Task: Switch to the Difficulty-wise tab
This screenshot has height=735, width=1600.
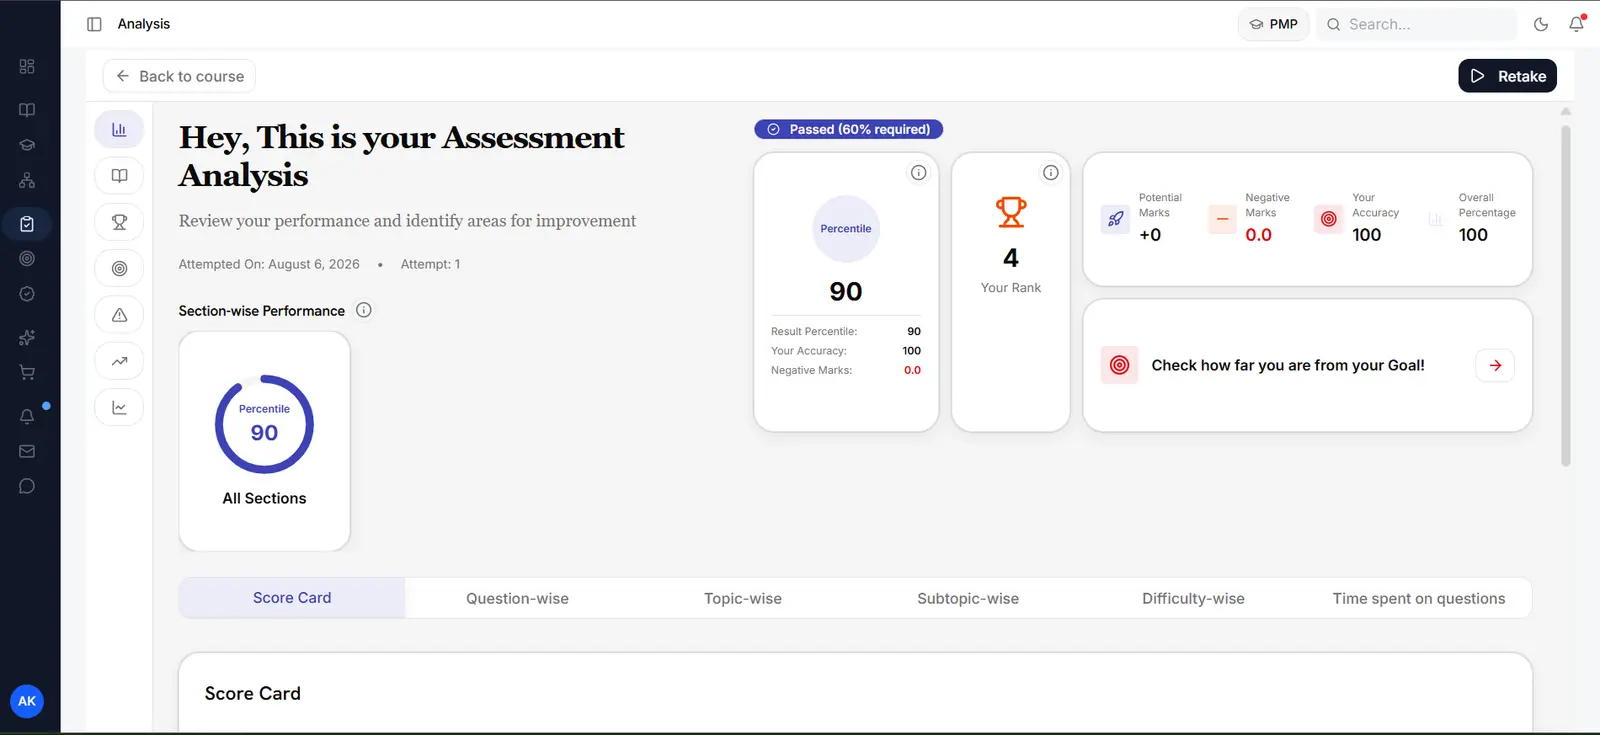Action: (1193, 598)
